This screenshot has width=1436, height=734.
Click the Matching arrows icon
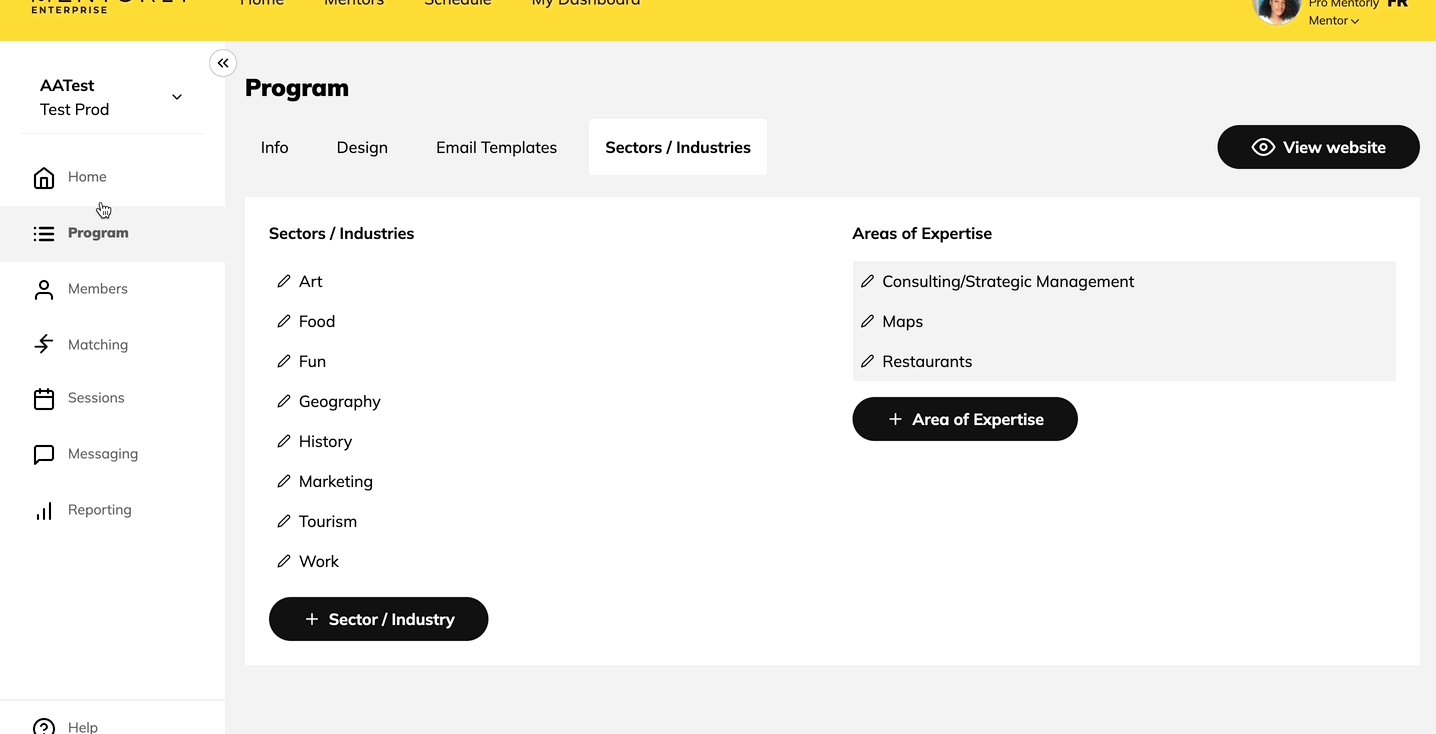click(x=44, y=345)
